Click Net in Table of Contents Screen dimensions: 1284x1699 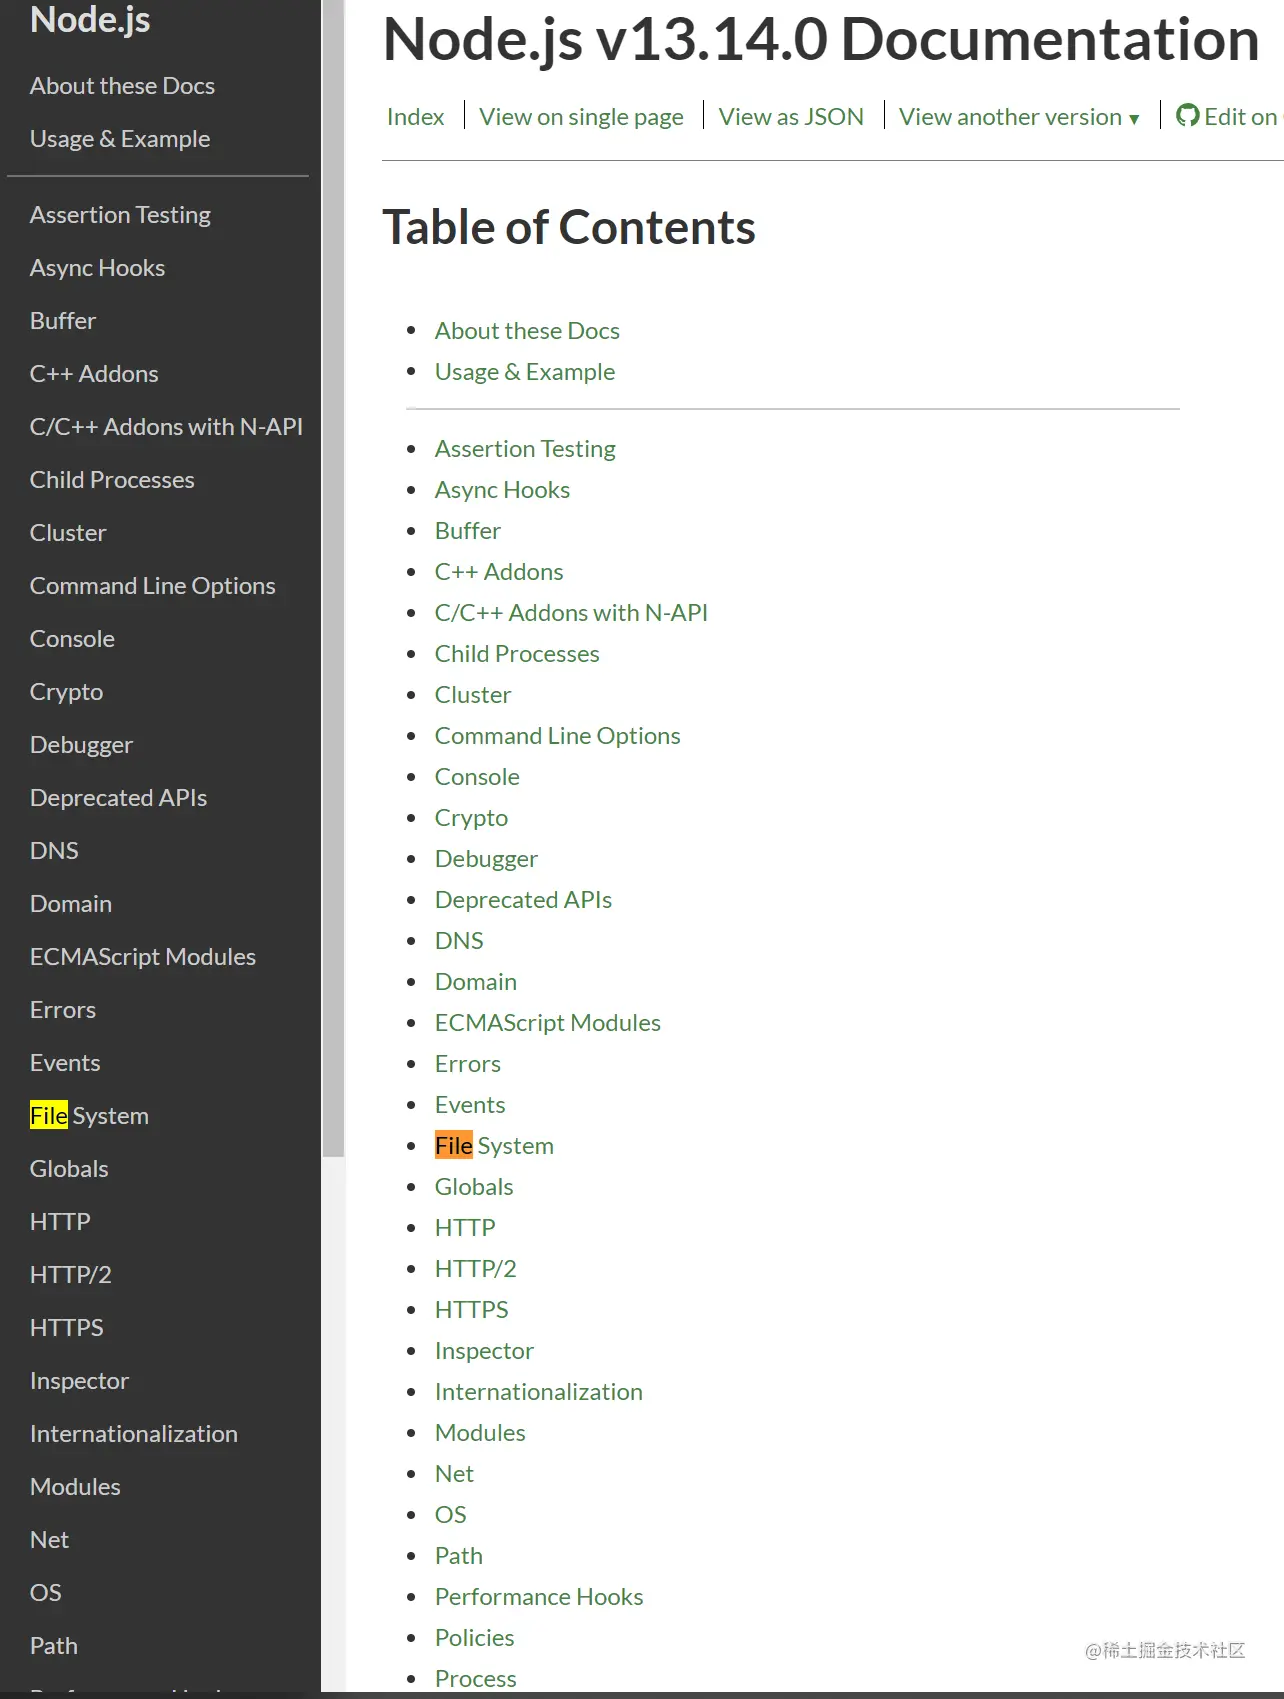(454, 1474)
